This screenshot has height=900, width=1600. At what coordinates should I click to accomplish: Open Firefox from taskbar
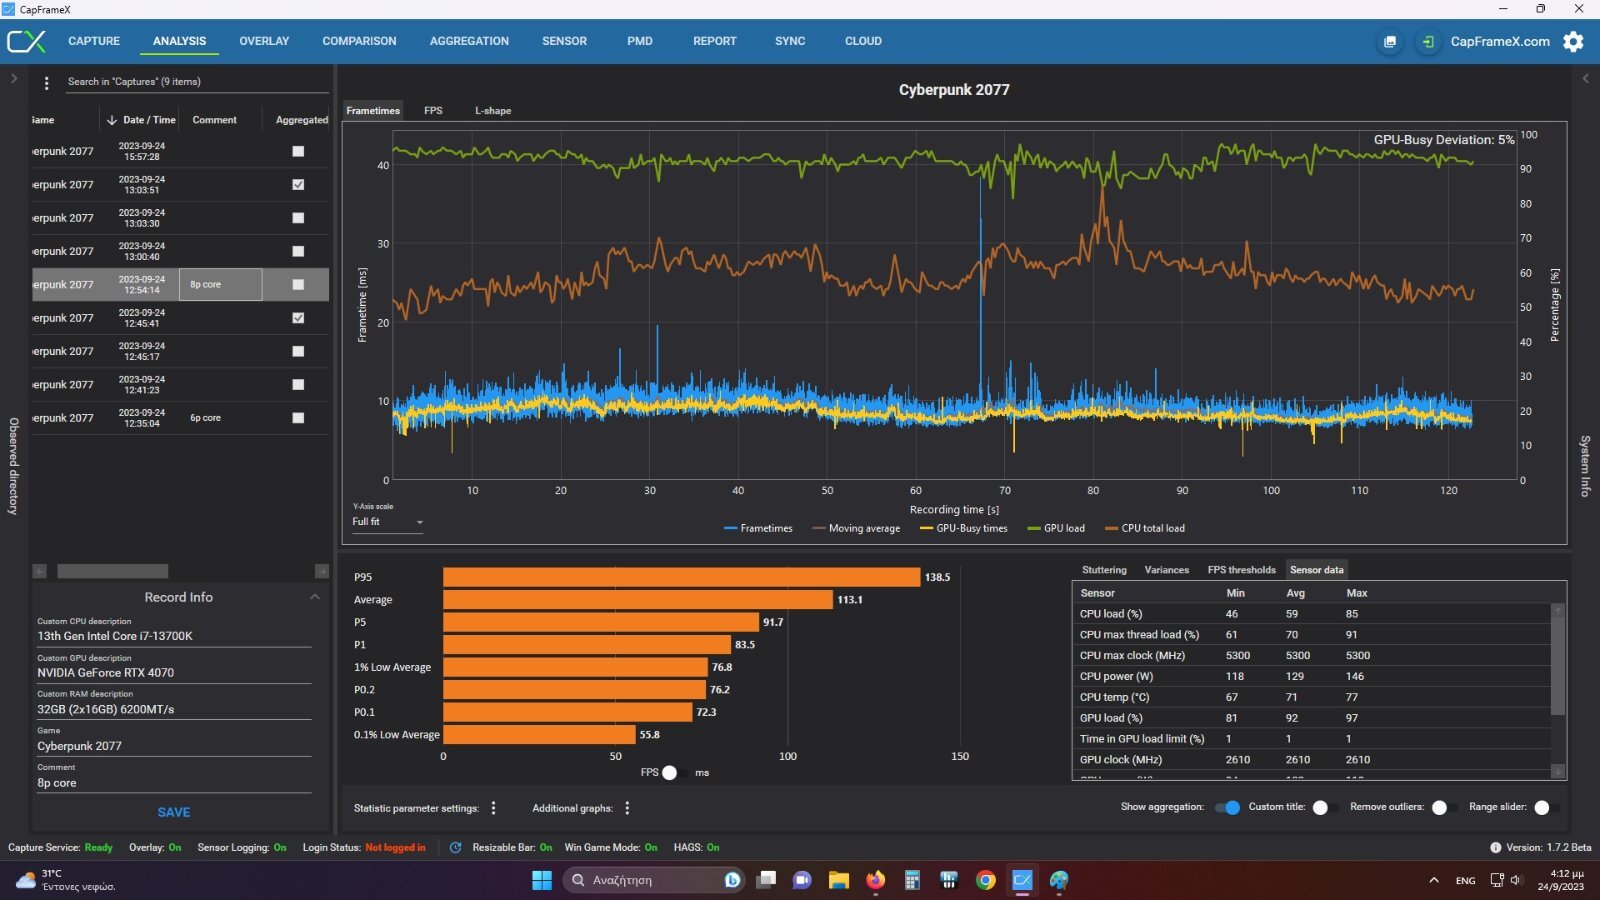click(x=875, y=880)
